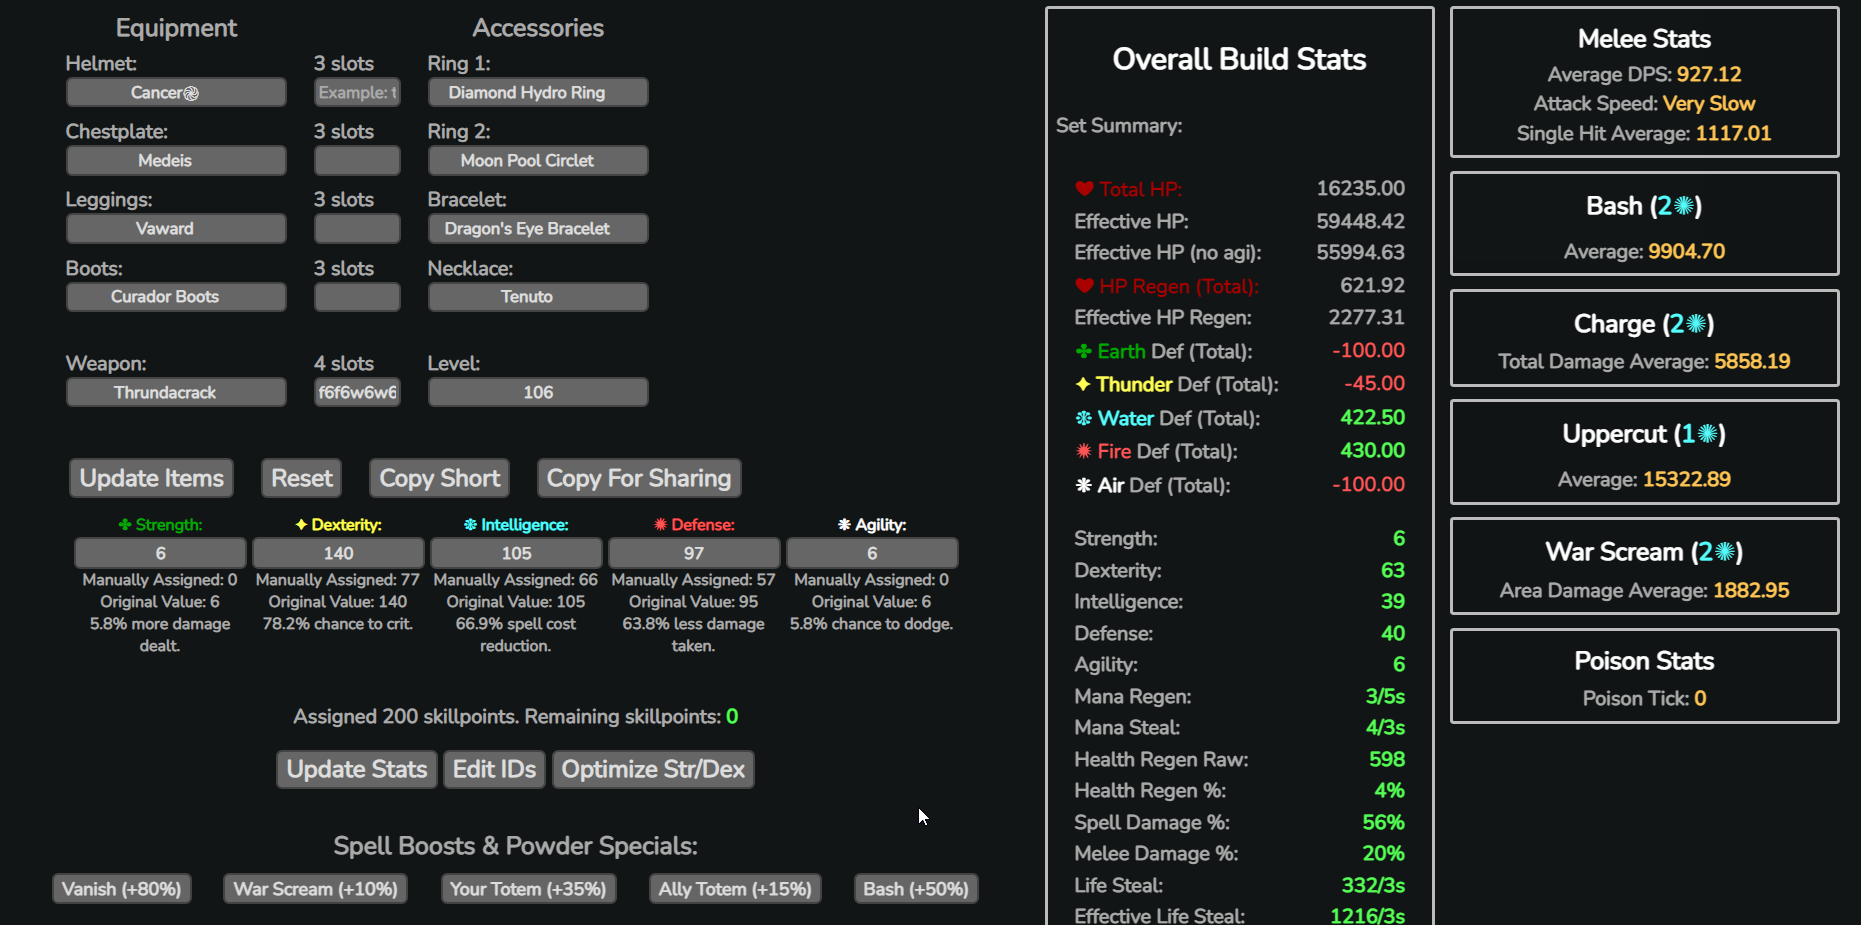This screenshot has width=1861, height=925.
Task: Click the mana icon in the Uppercut heading
Action: pos(1708,434)
